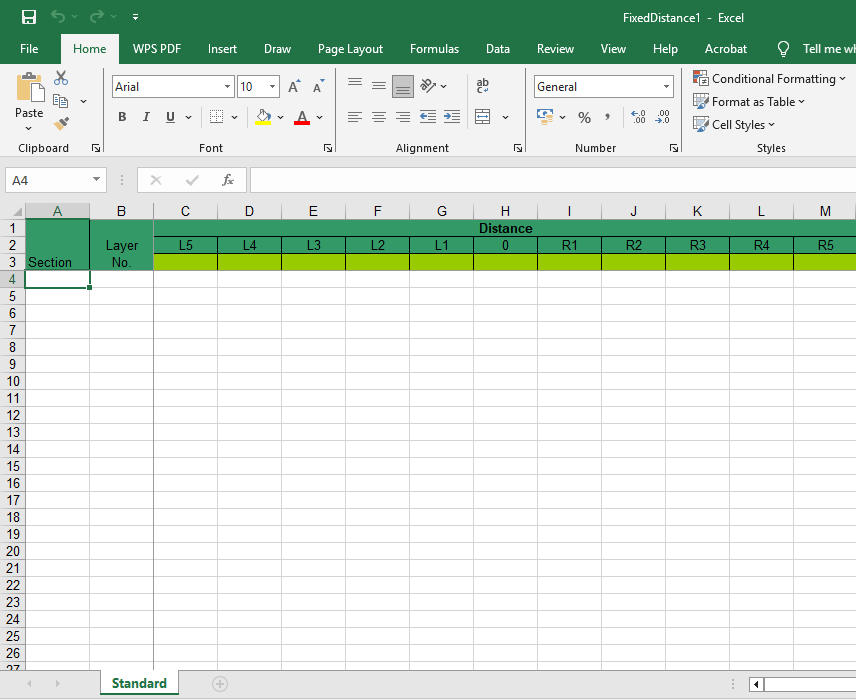Image resolution: width=856 pixels, height=700 pixels.
Task: Click Decrease Indent icon
Action: 427,117
